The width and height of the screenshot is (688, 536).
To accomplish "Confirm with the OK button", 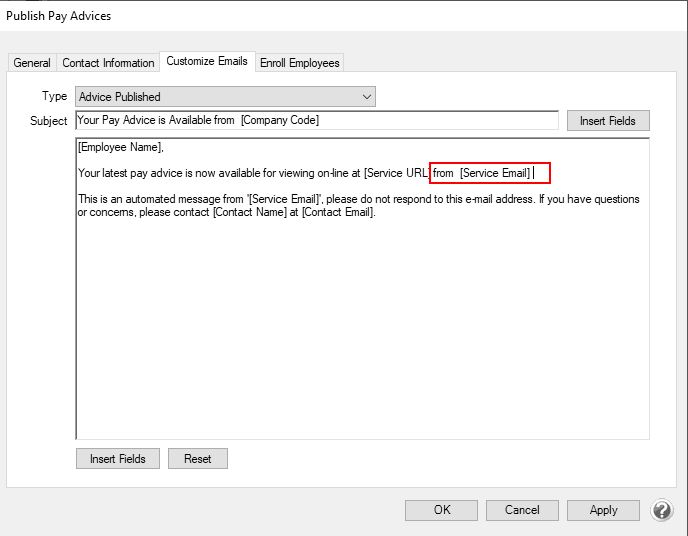I will 442,510.
